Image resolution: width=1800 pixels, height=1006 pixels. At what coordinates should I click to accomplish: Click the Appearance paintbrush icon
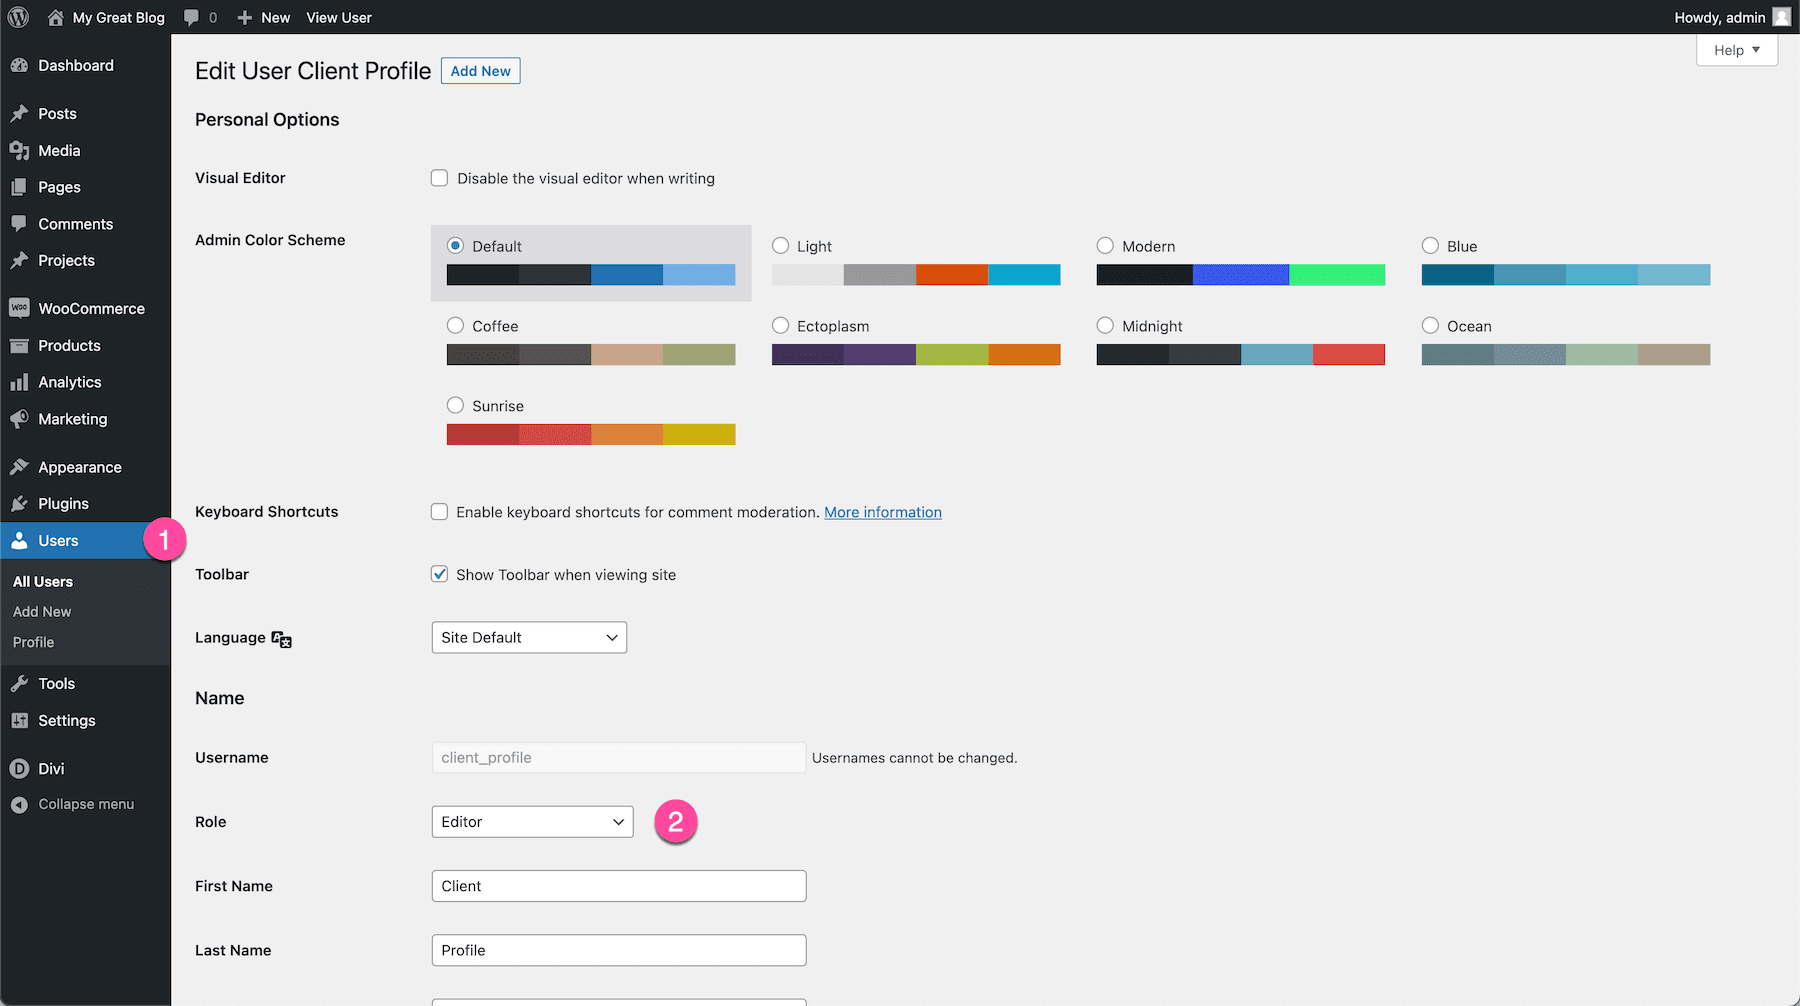[x=21, y=466]
